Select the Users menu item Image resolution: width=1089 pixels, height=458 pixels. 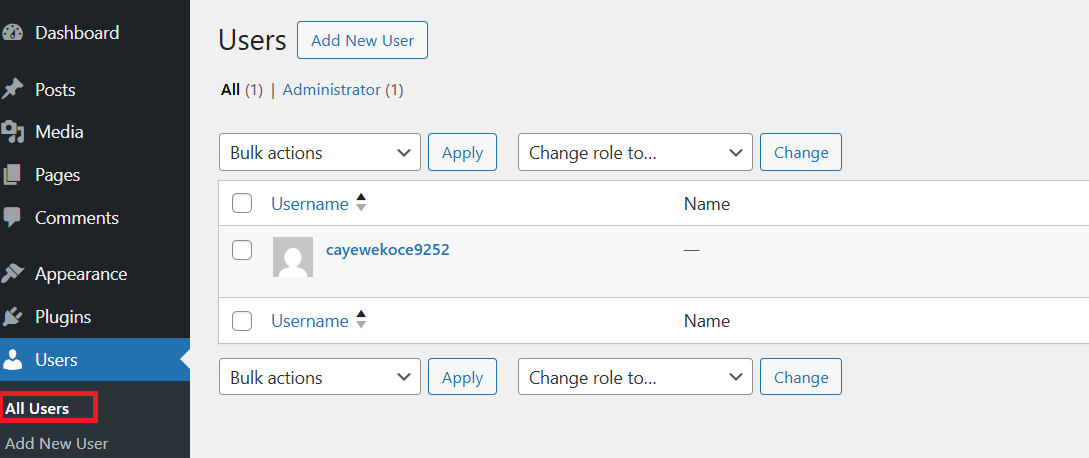(94, 360)
